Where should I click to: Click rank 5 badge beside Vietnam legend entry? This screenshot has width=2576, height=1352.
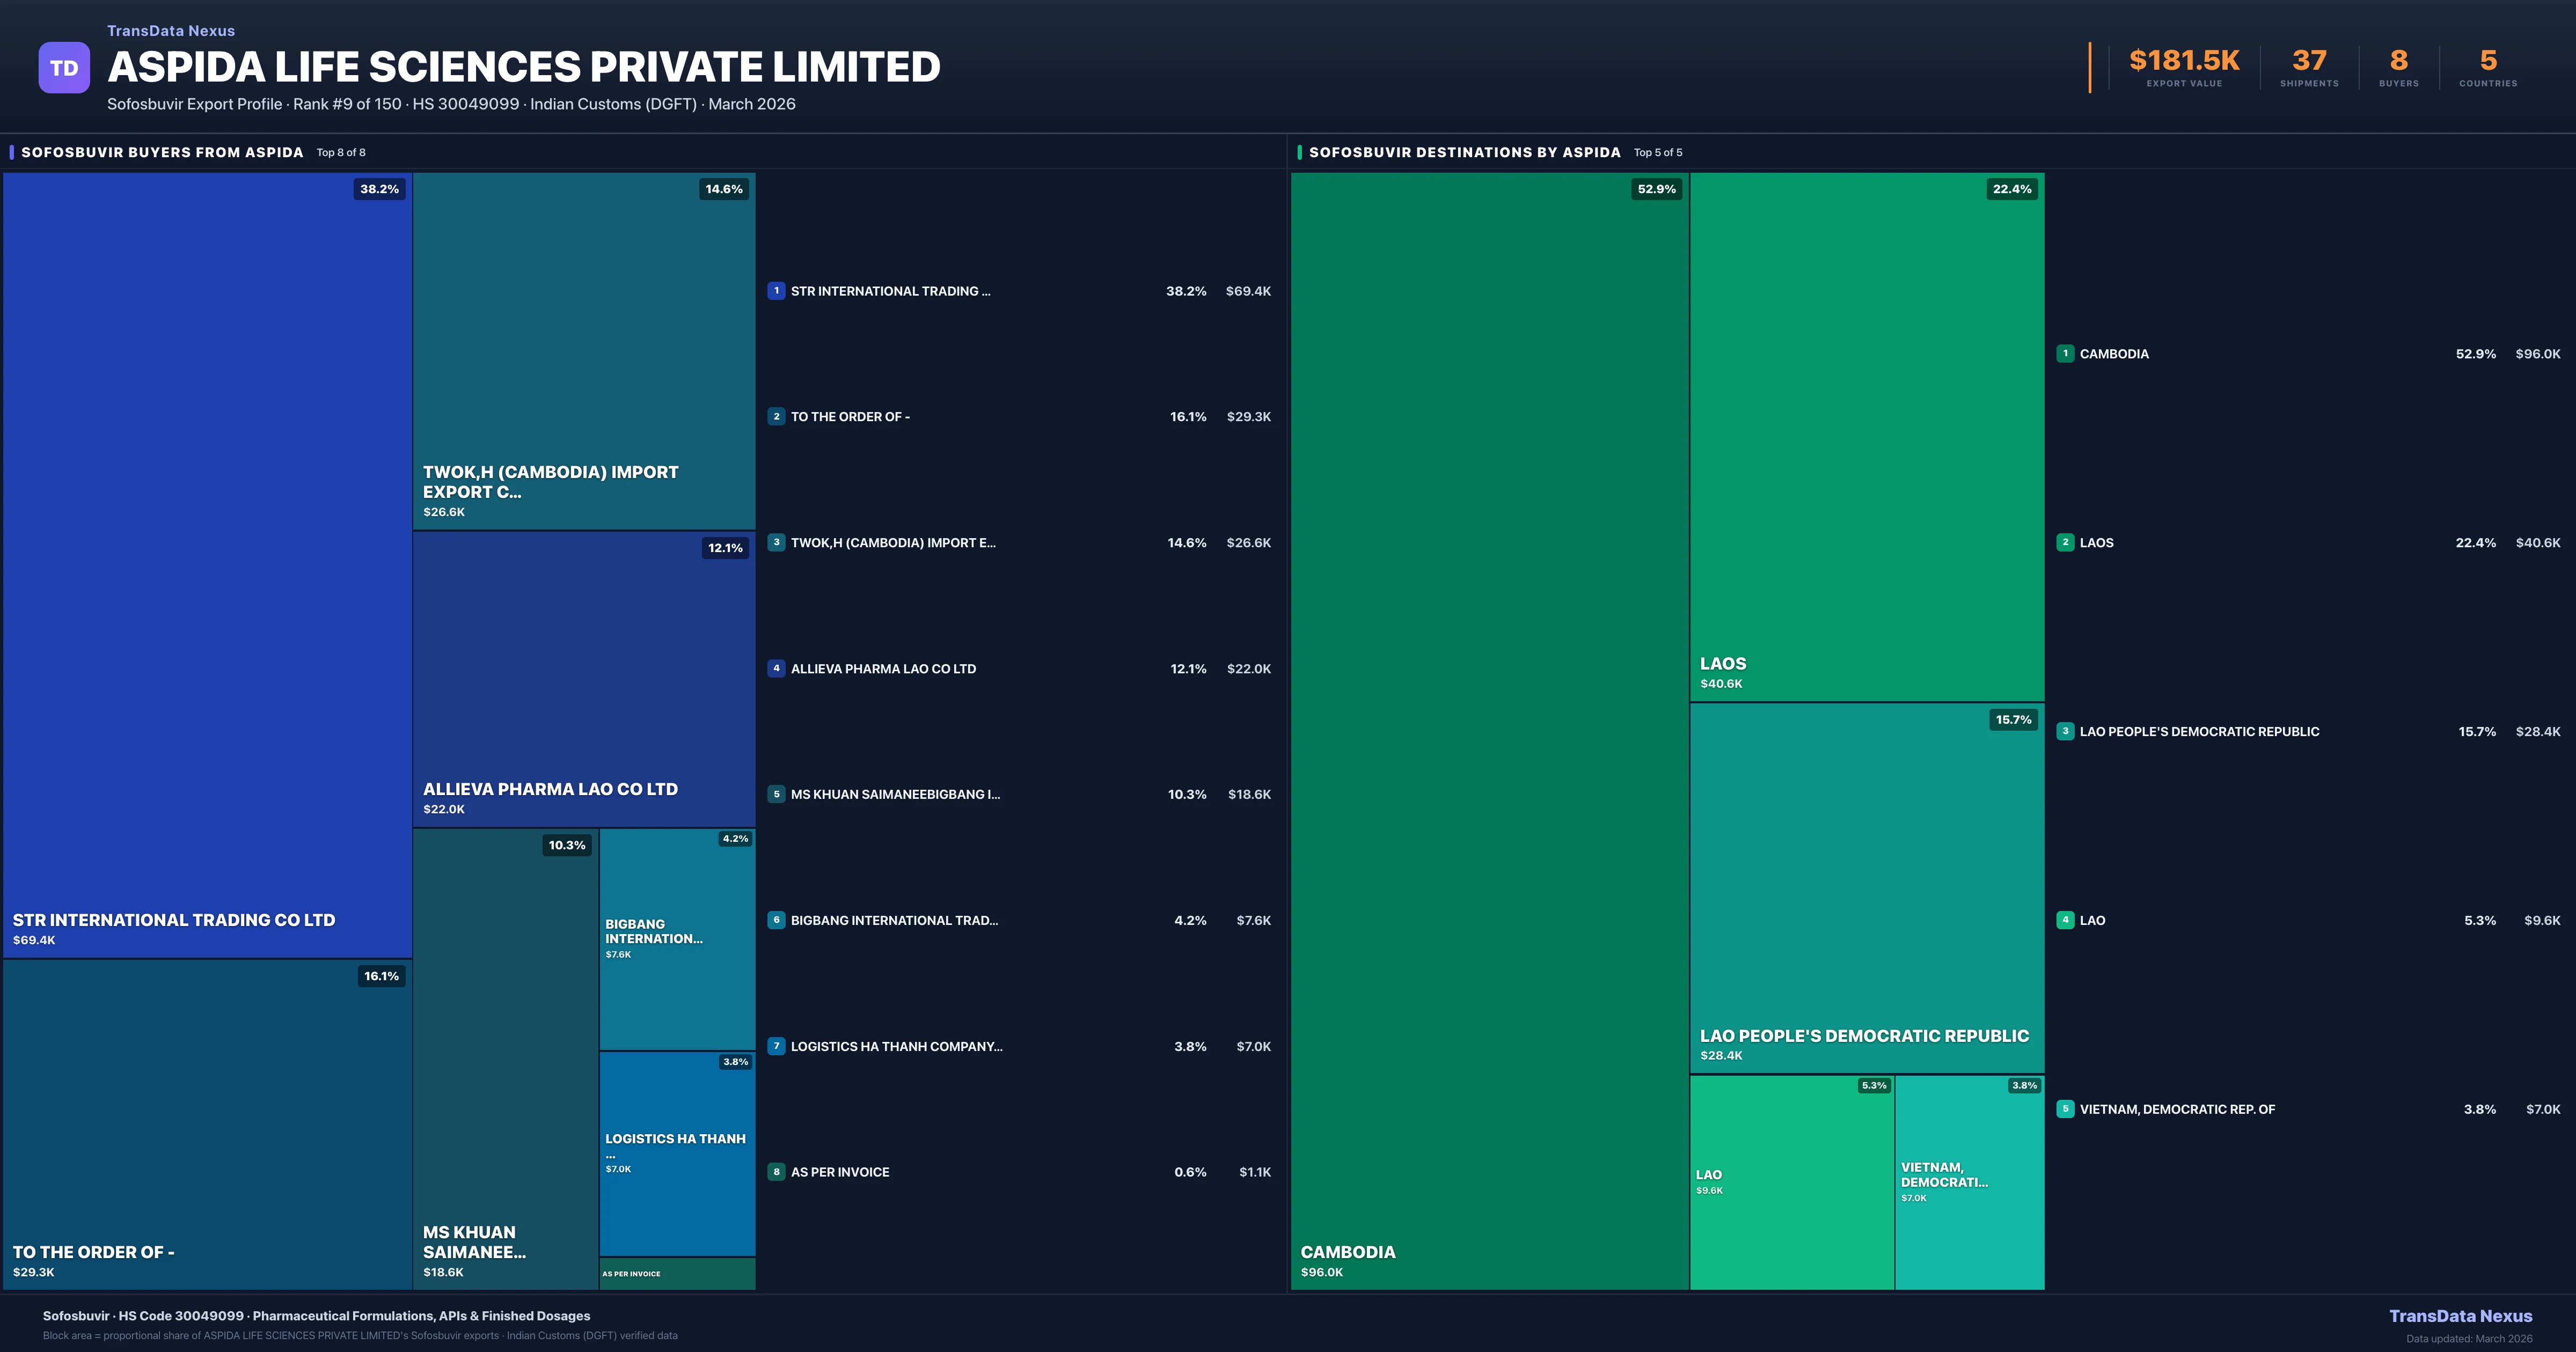2065,1109
